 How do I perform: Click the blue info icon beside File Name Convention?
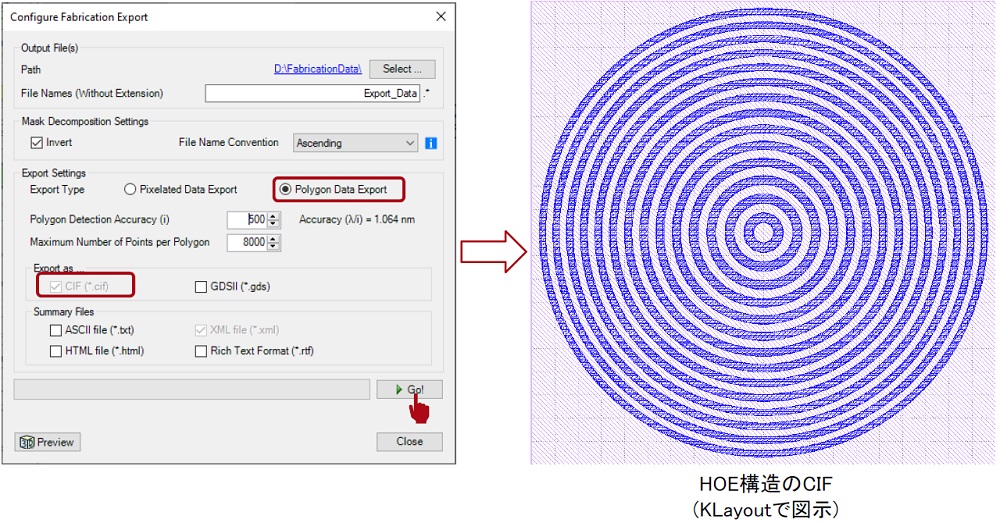tap(430, 143)
